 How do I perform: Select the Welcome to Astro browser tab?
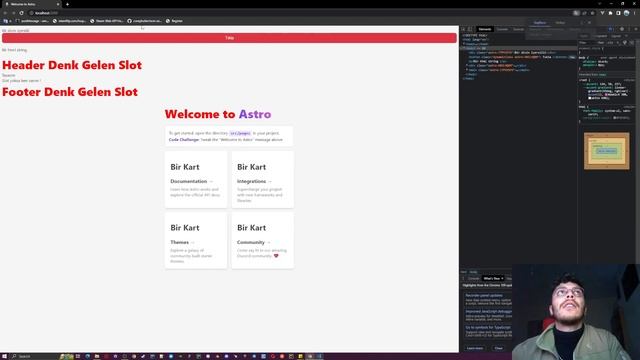[32, 4]
